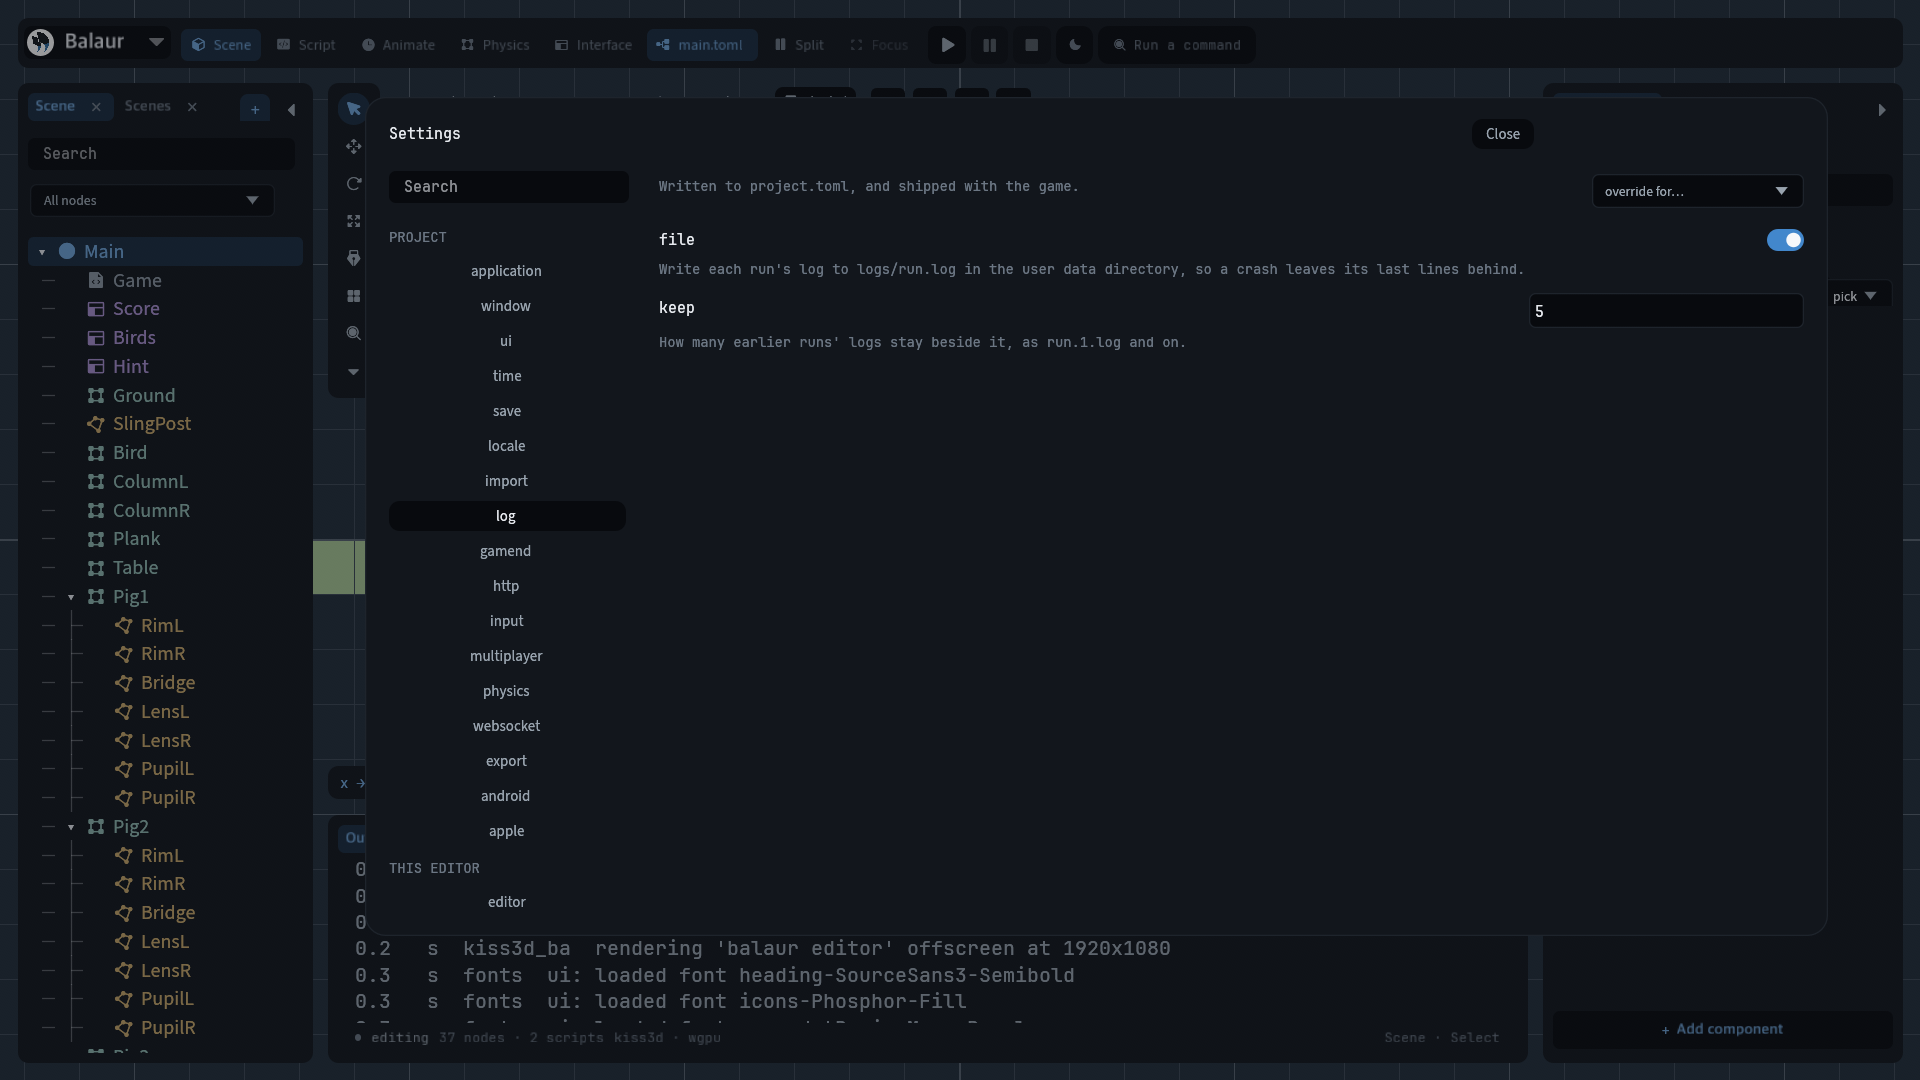Close the Scene tab with its x
Viewport: 1920px width, 1080px height.
96,107
